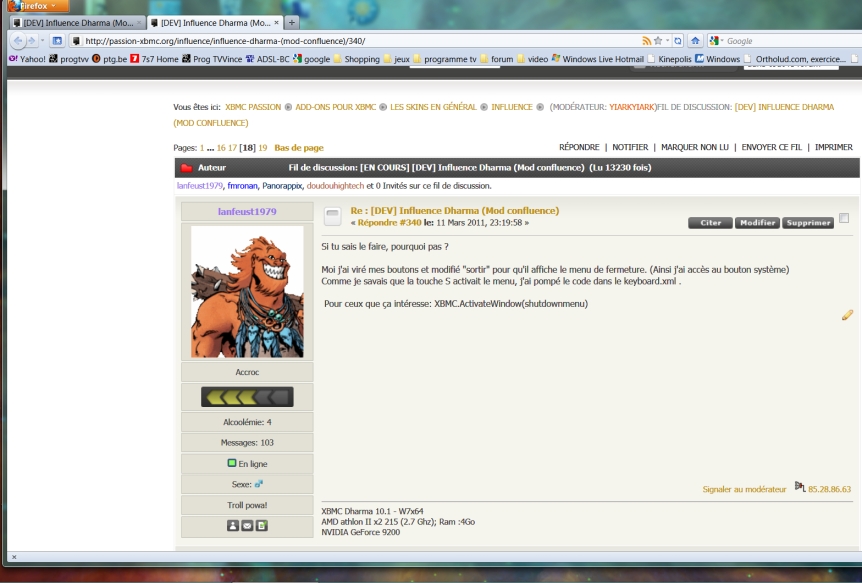Click the lanfeust1979 avatar image
The height and width of the screenshot is (583, 862).
(247, 292)
